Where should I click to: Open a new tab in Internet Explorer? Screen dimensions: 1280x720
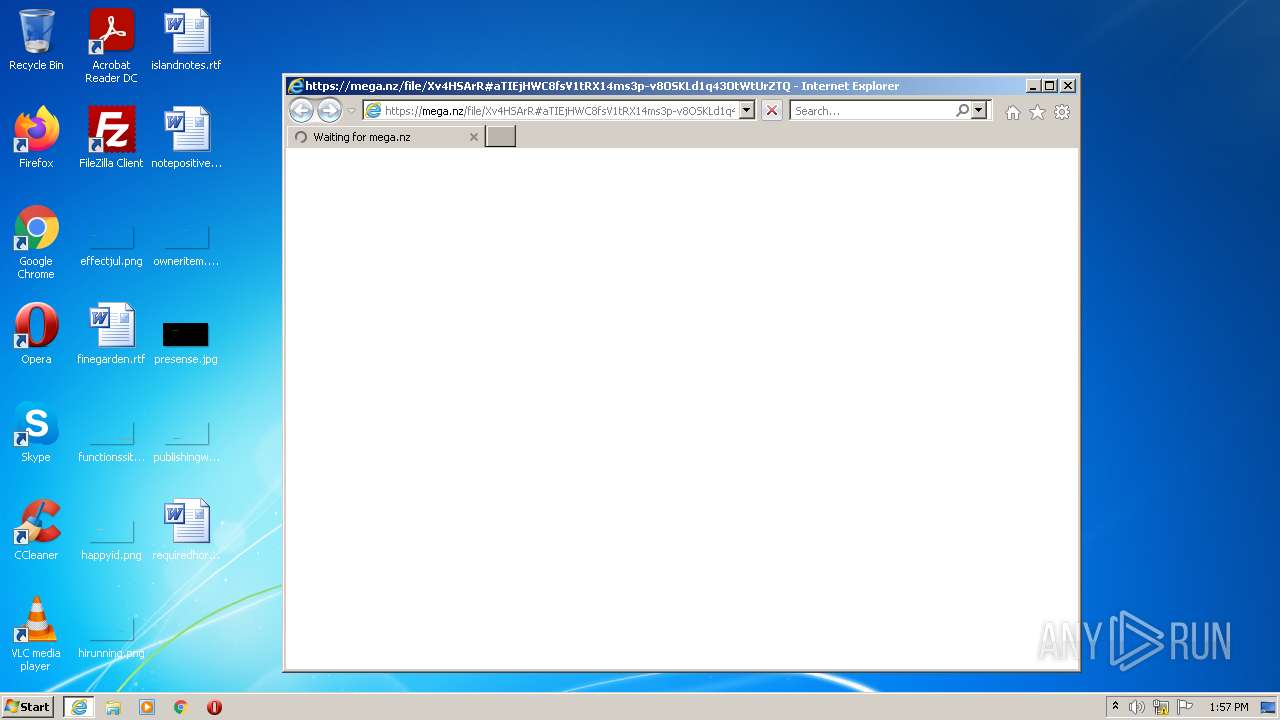500,137
